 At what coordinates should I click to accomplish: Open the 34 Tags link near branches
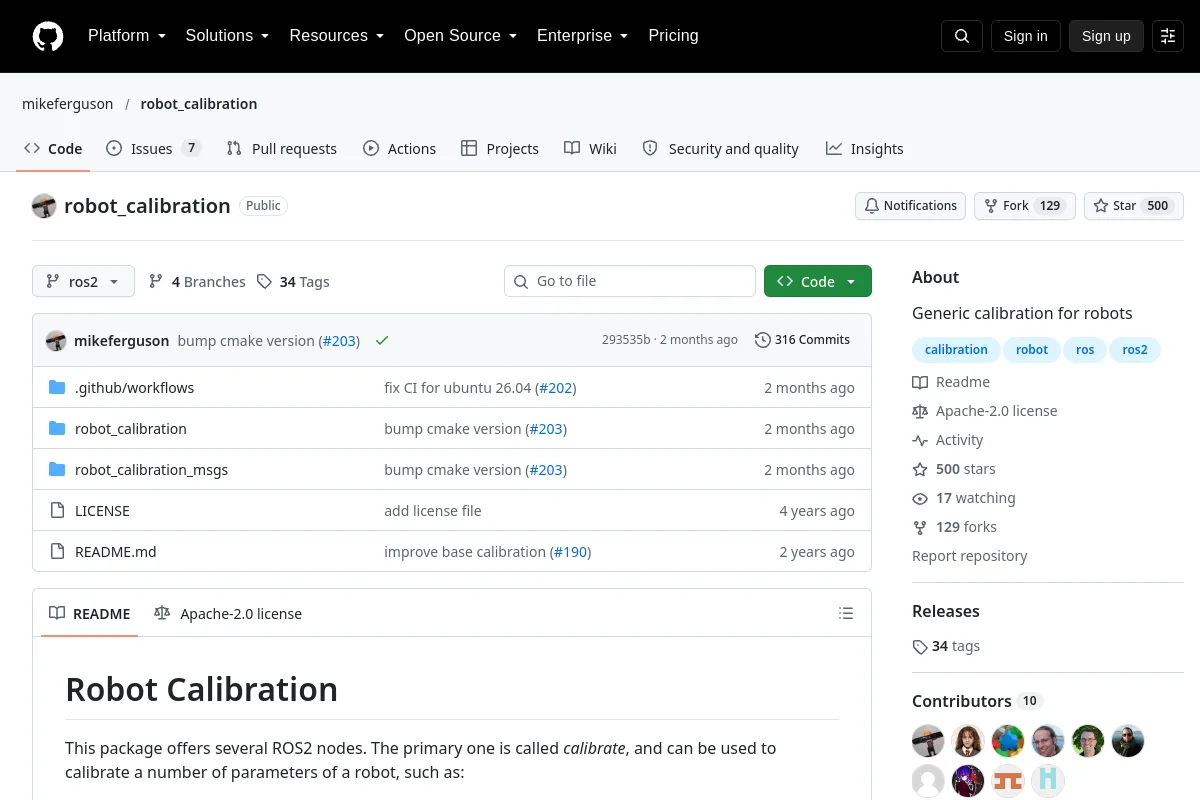click(x=293, y=282)
